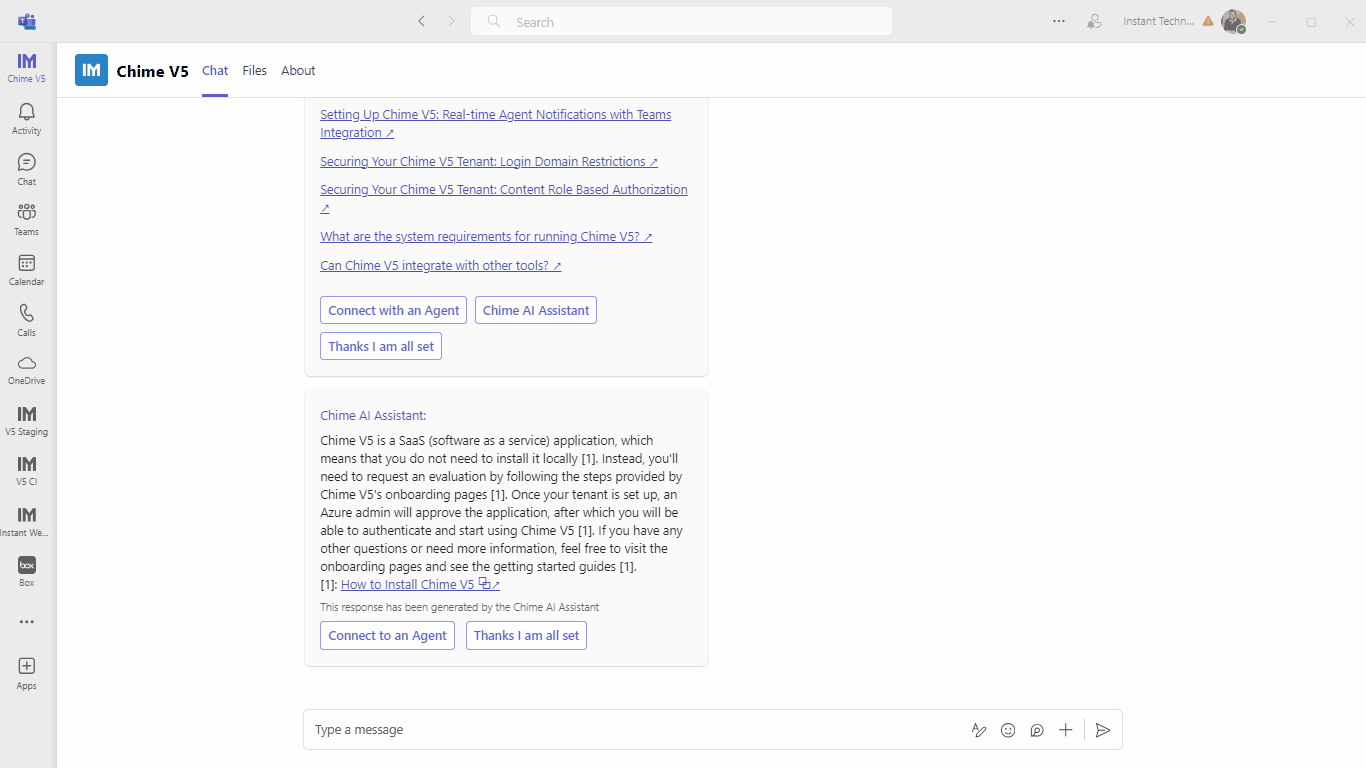The width and height of the screenshot is (1366, 768).
Task: Open the Calendar app
Action: (27, 269)
